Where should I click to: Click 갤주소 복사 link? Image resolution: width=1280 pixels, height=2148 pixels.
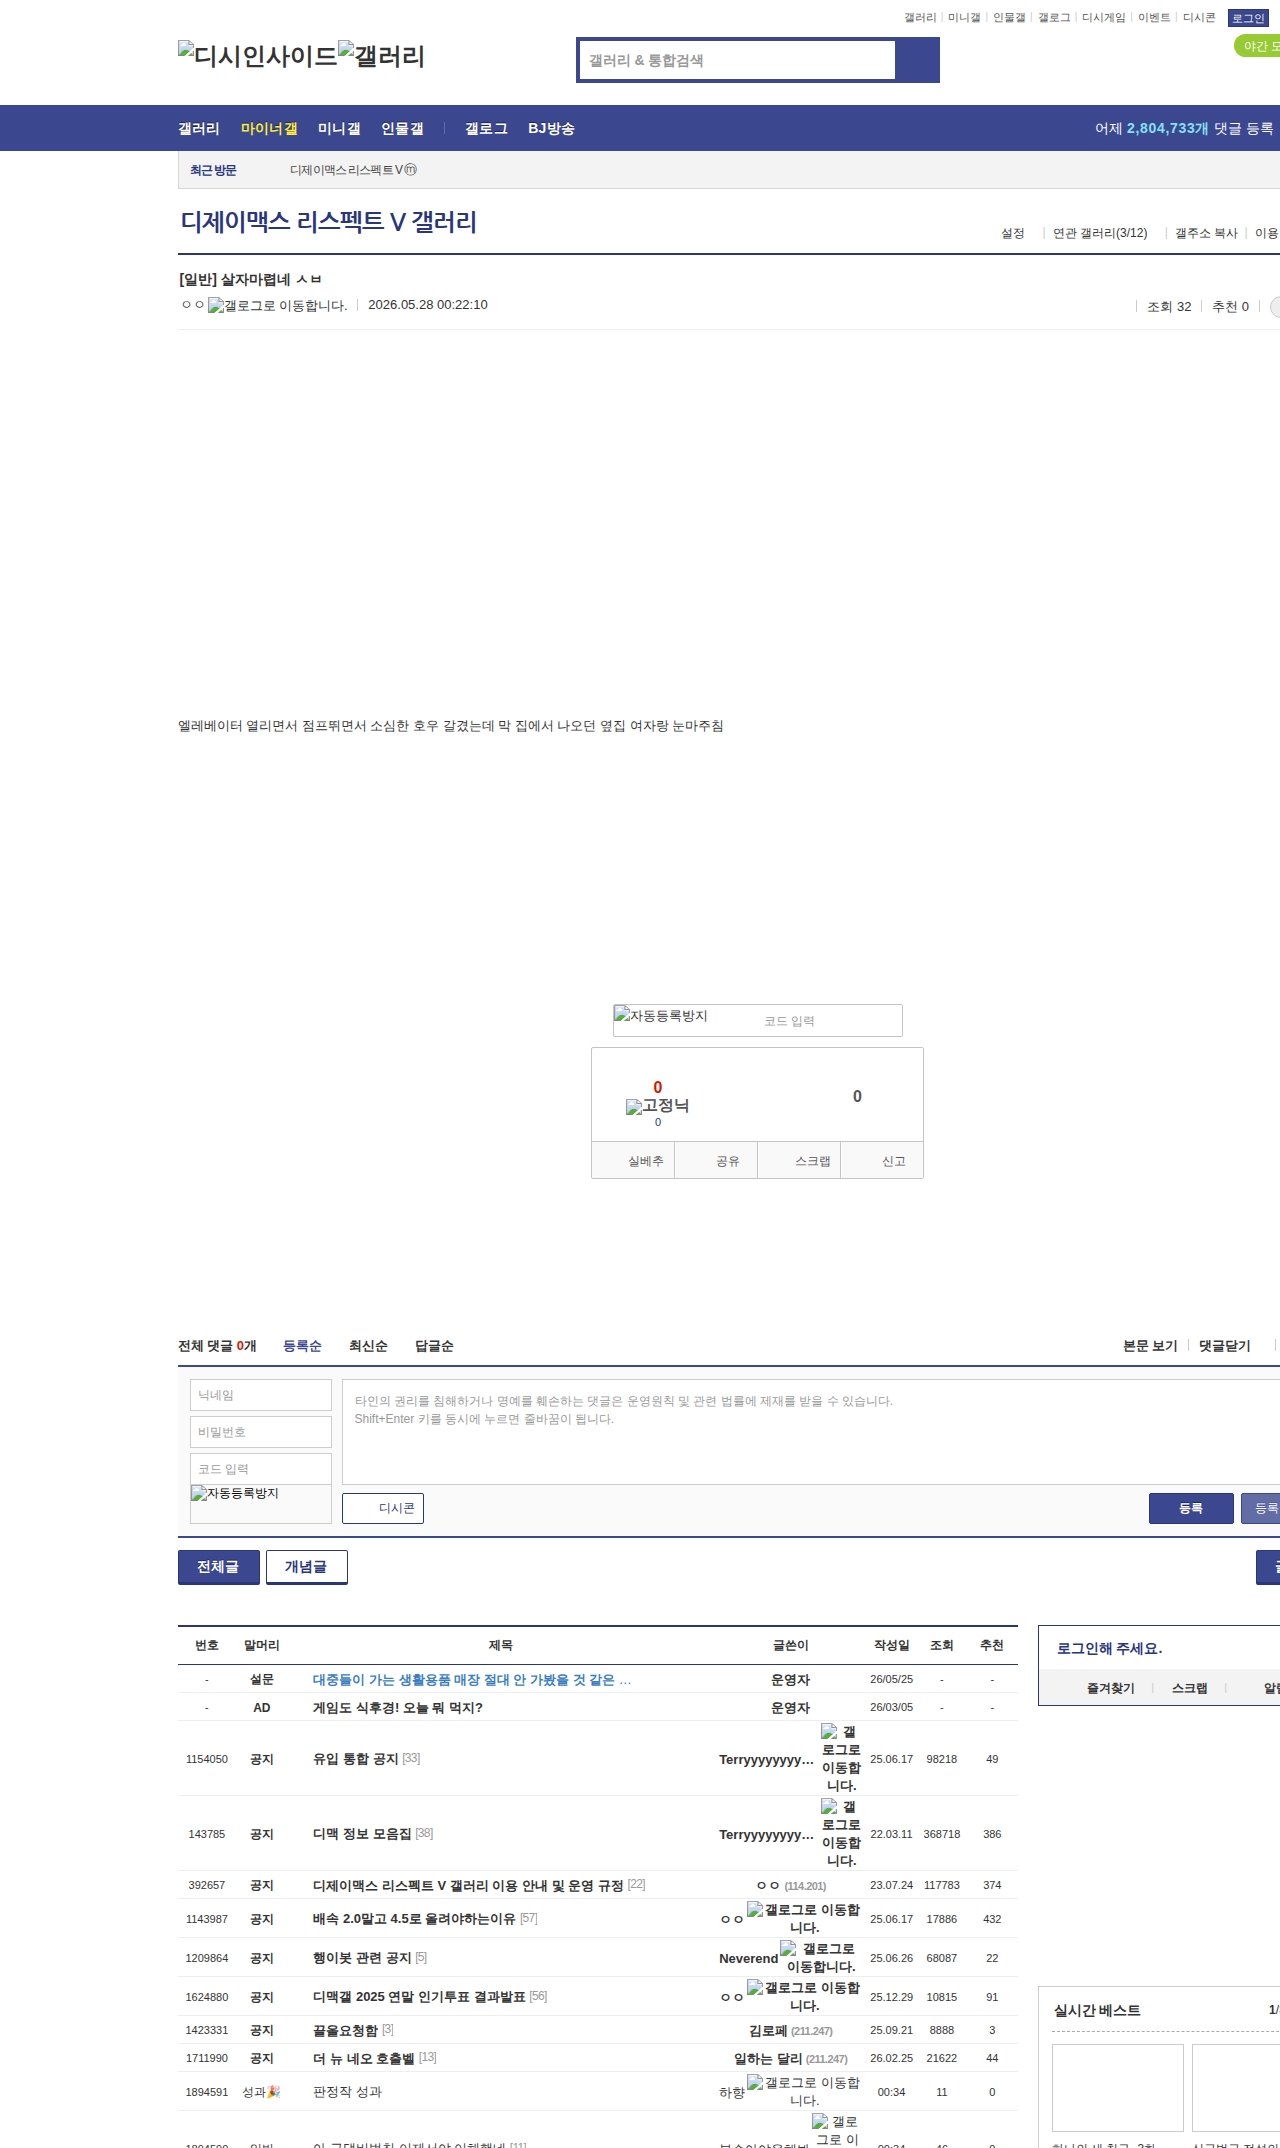pyautogui.click(x=1206, y=233)
